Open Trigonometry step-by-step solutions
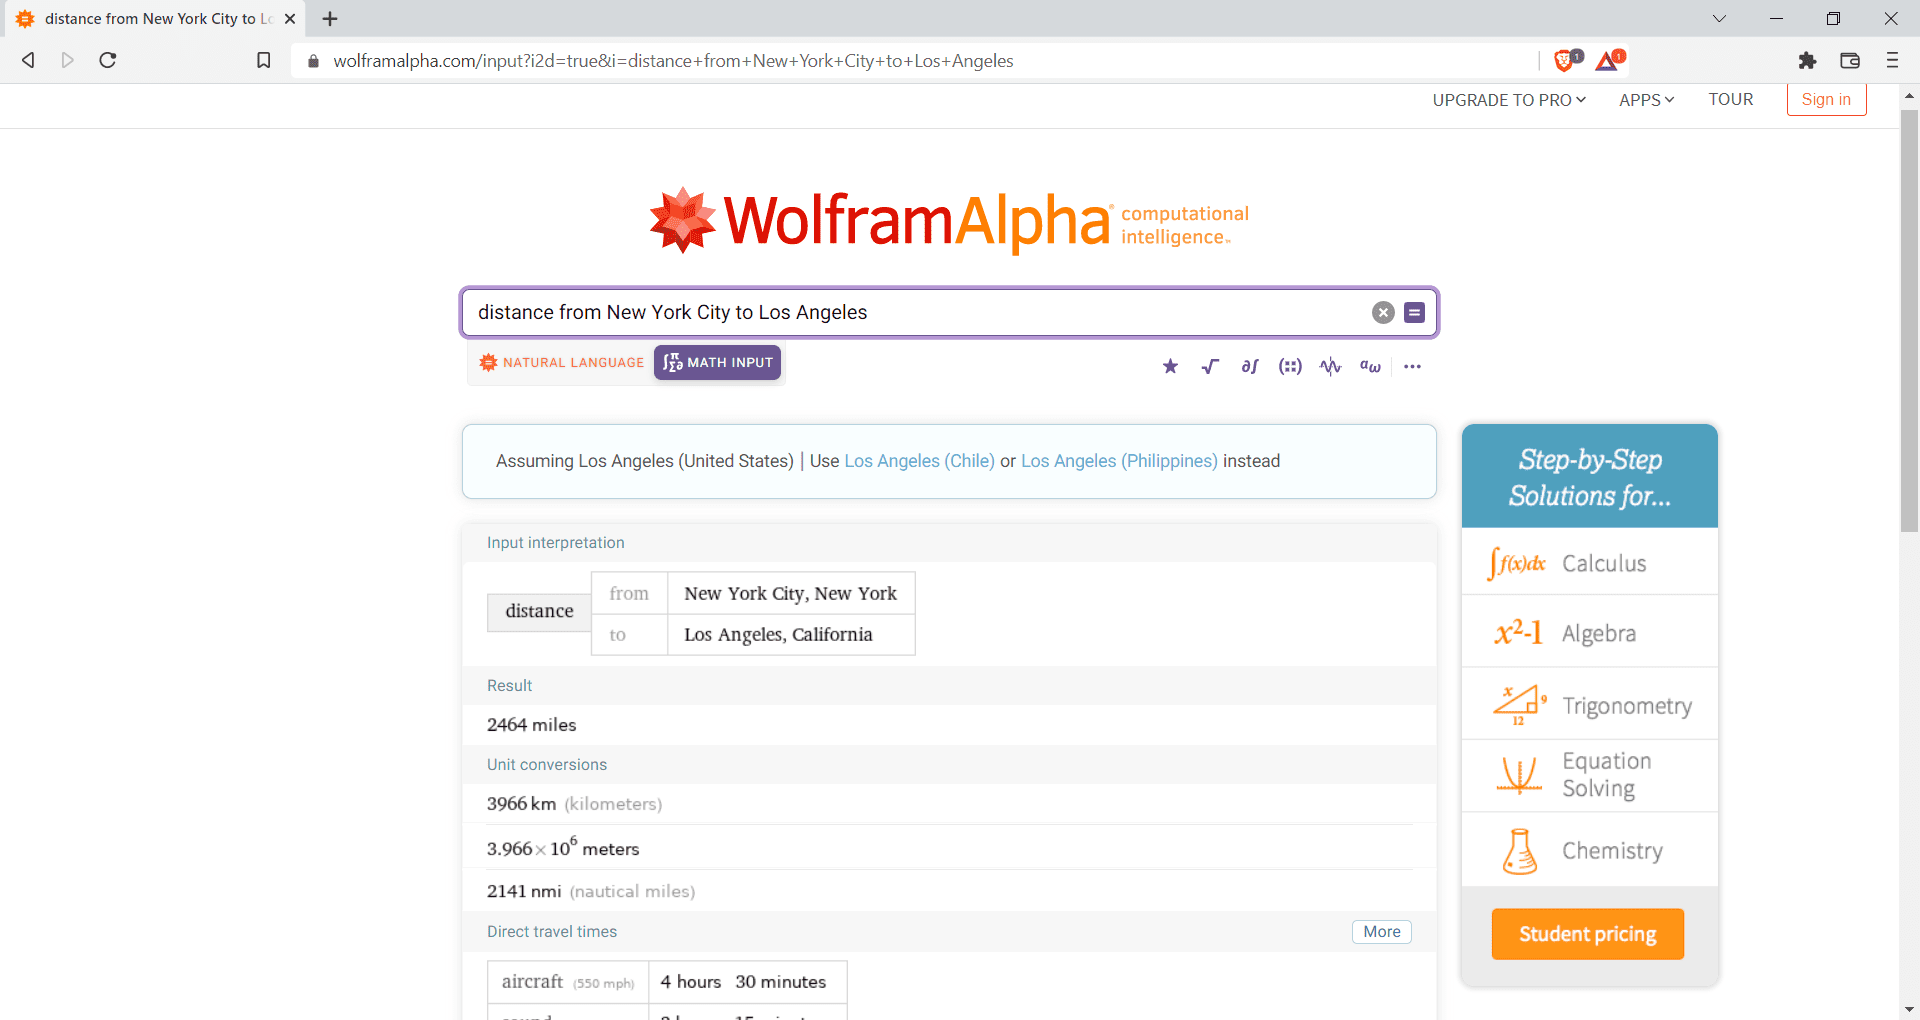Screen dimensions: 1920x1020 tap(1590, 705)
